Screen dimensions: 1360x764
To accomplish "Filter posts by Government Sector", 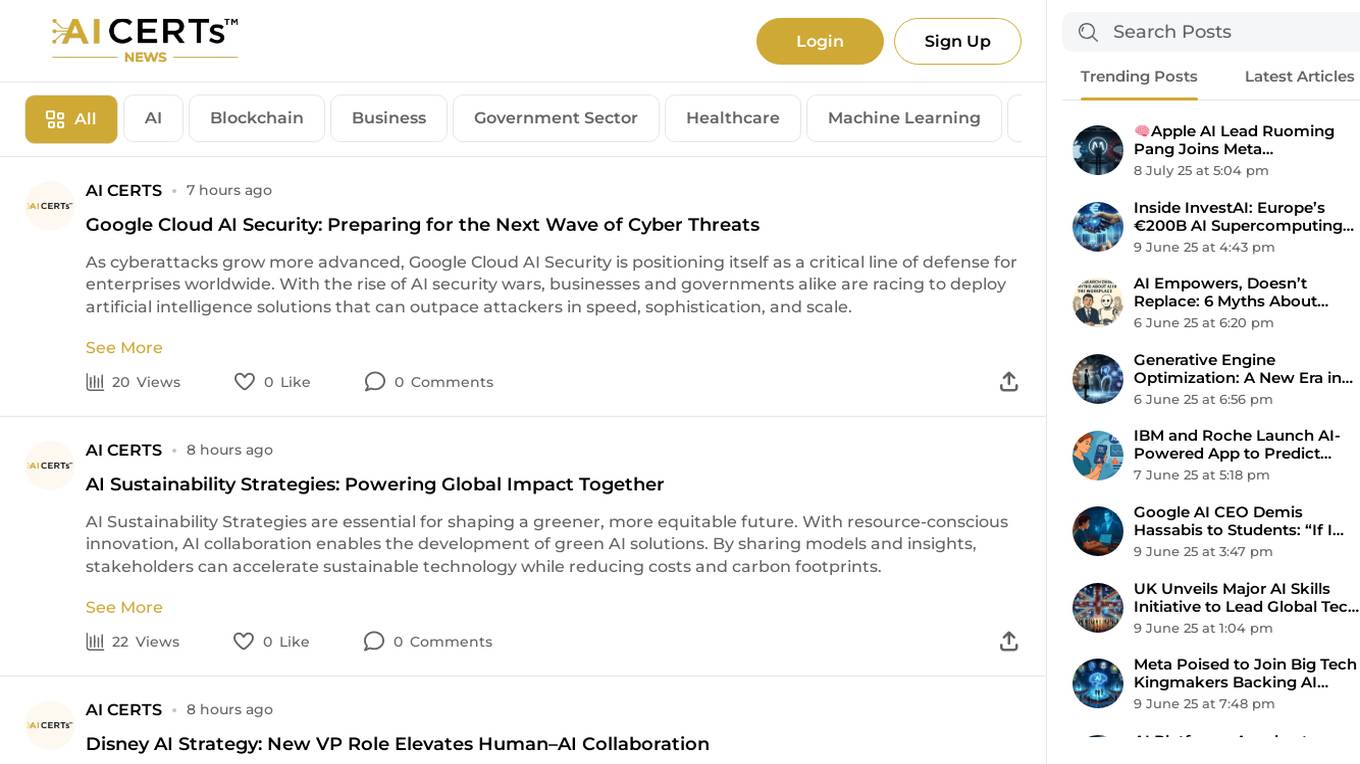I will tap(556, 119).
